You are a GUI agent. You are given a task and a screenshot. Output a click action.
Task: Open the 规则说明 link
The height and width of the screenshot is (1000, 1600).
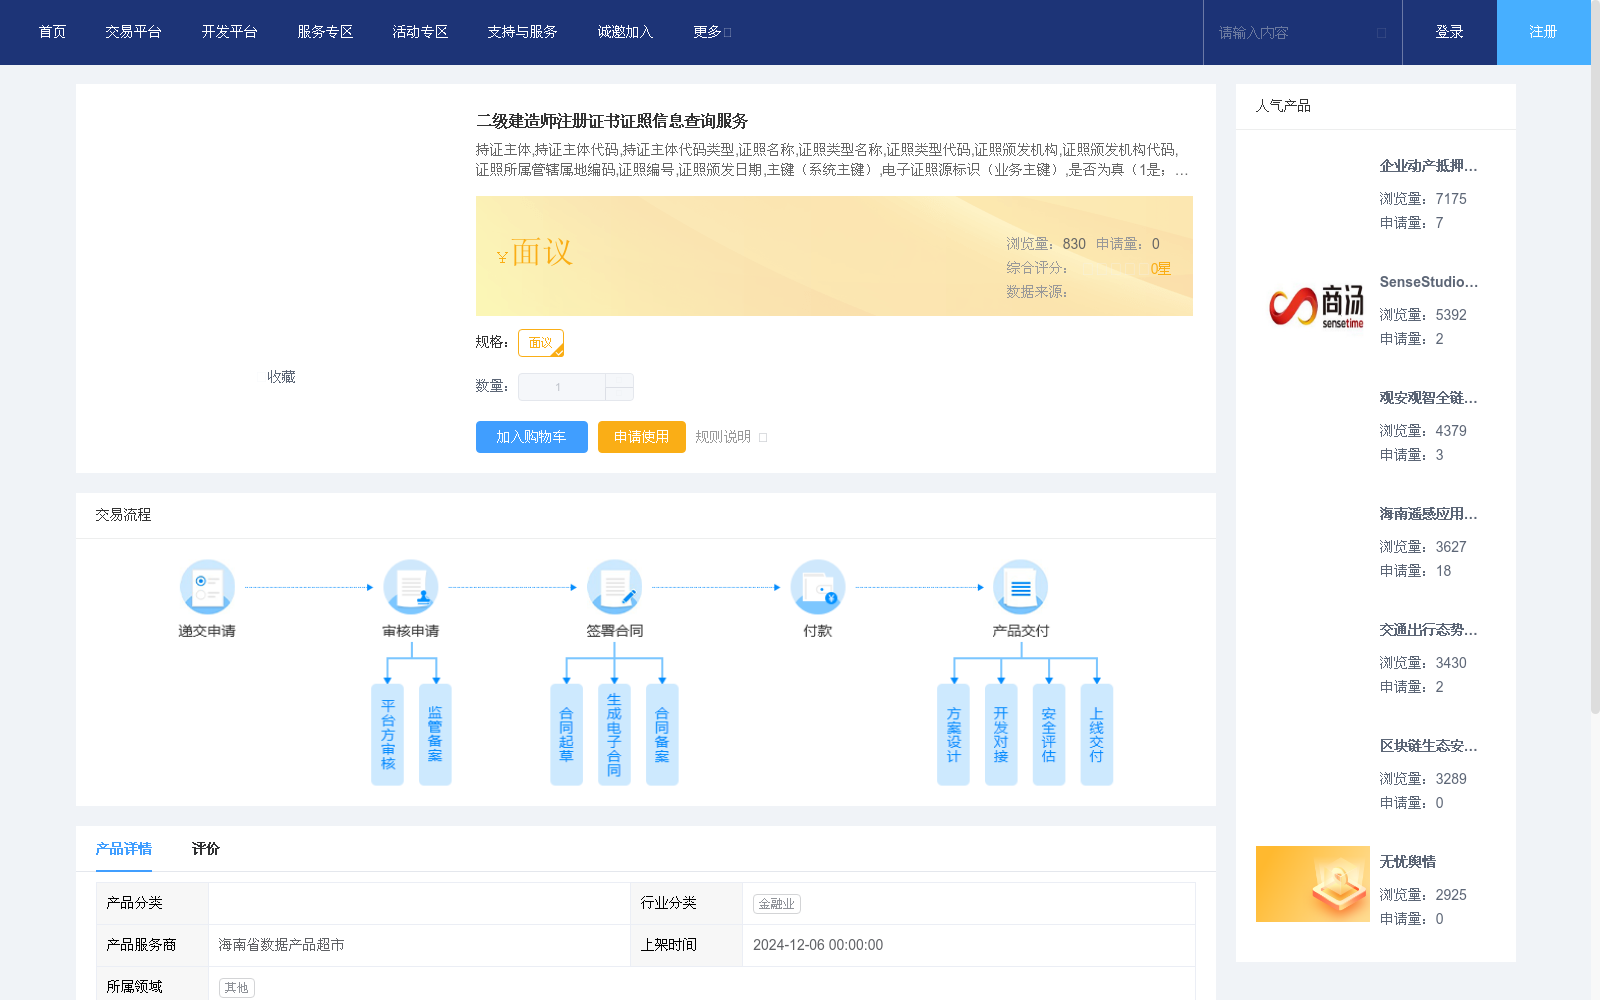pos(723,437)
